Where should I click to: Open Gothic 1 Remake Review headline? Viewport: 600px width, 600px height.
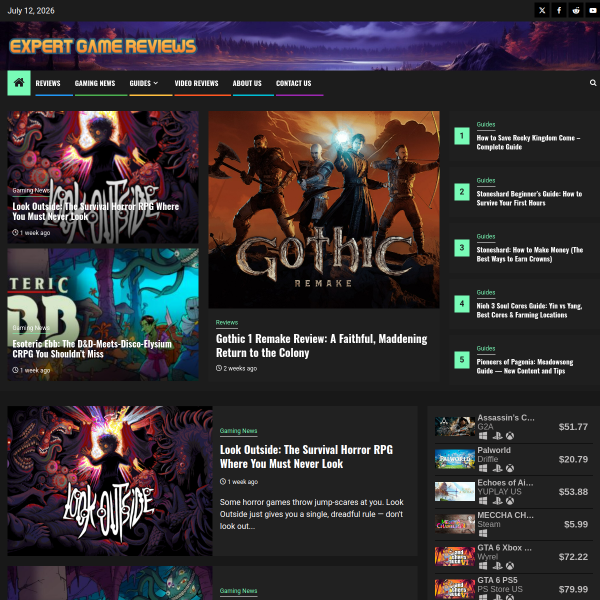[321, 346]
